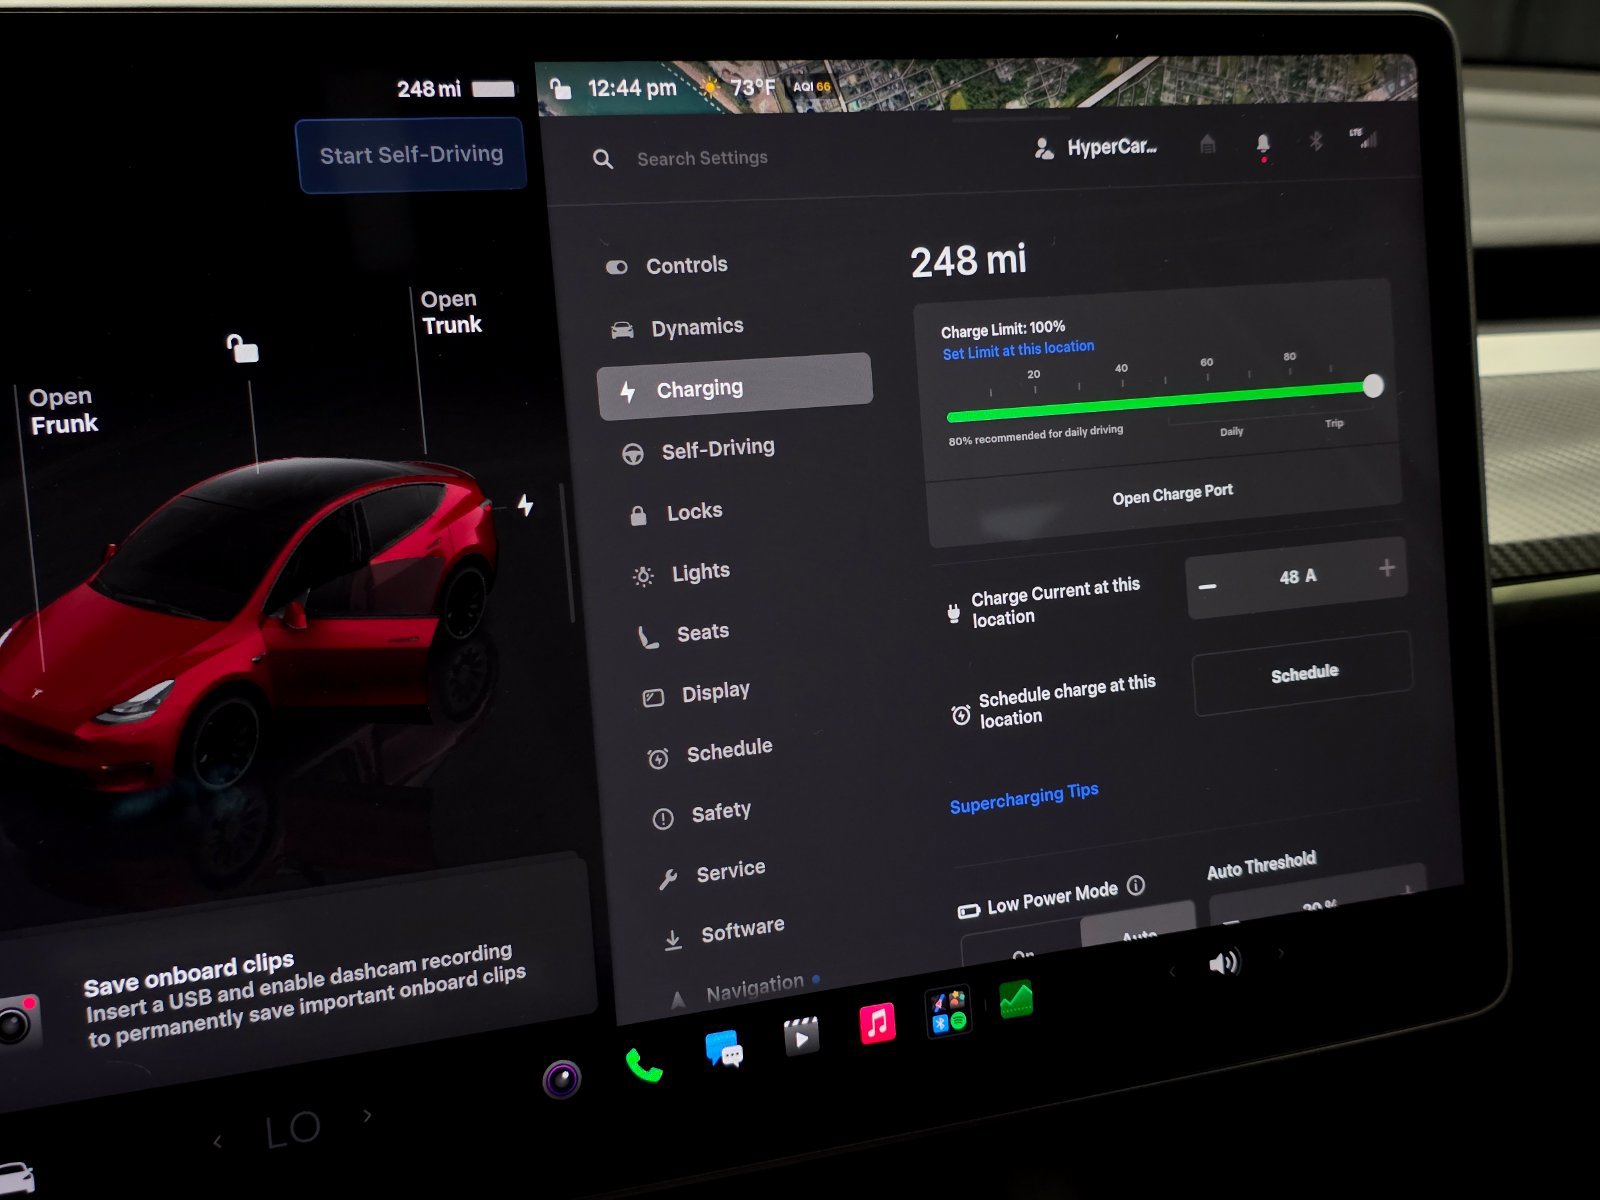The width and height of the screenshot is (1600, 1200).
Task: Tap the AQI air quality badge
Action: pyautogui.click(x=811, y=86)
